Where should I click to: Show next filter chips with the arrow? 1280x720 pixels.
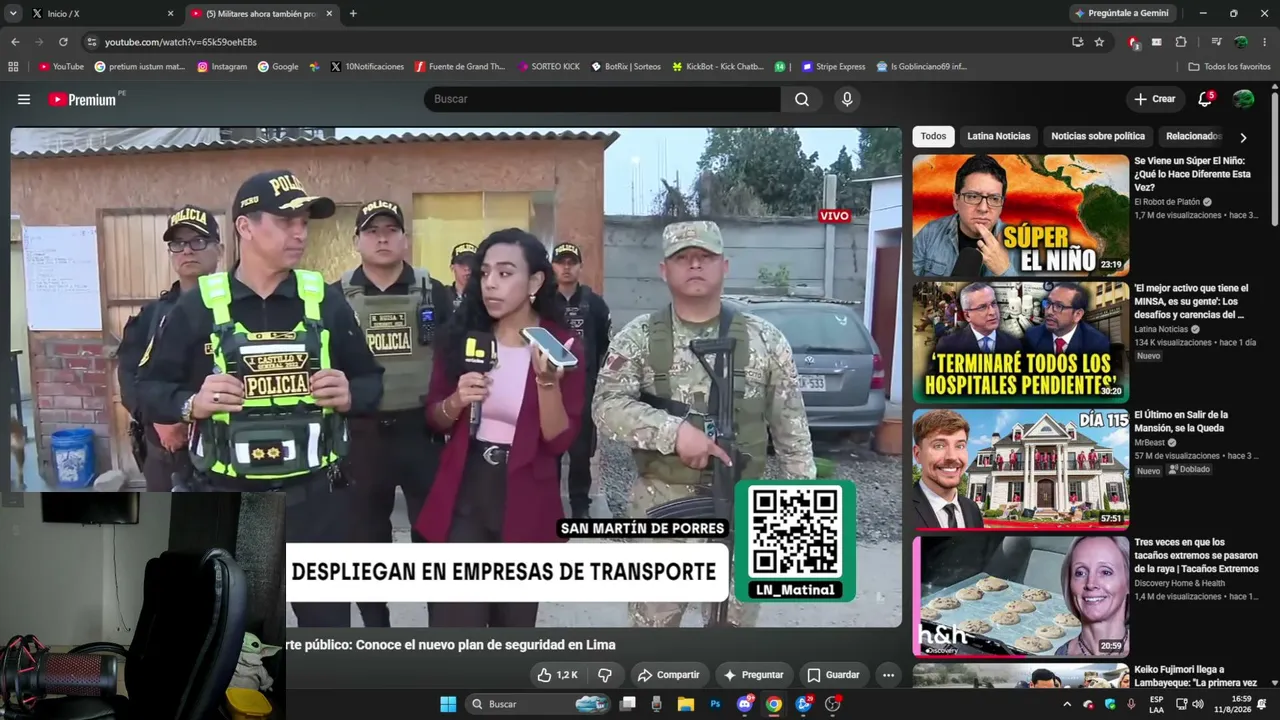[x=1243, y=137]
